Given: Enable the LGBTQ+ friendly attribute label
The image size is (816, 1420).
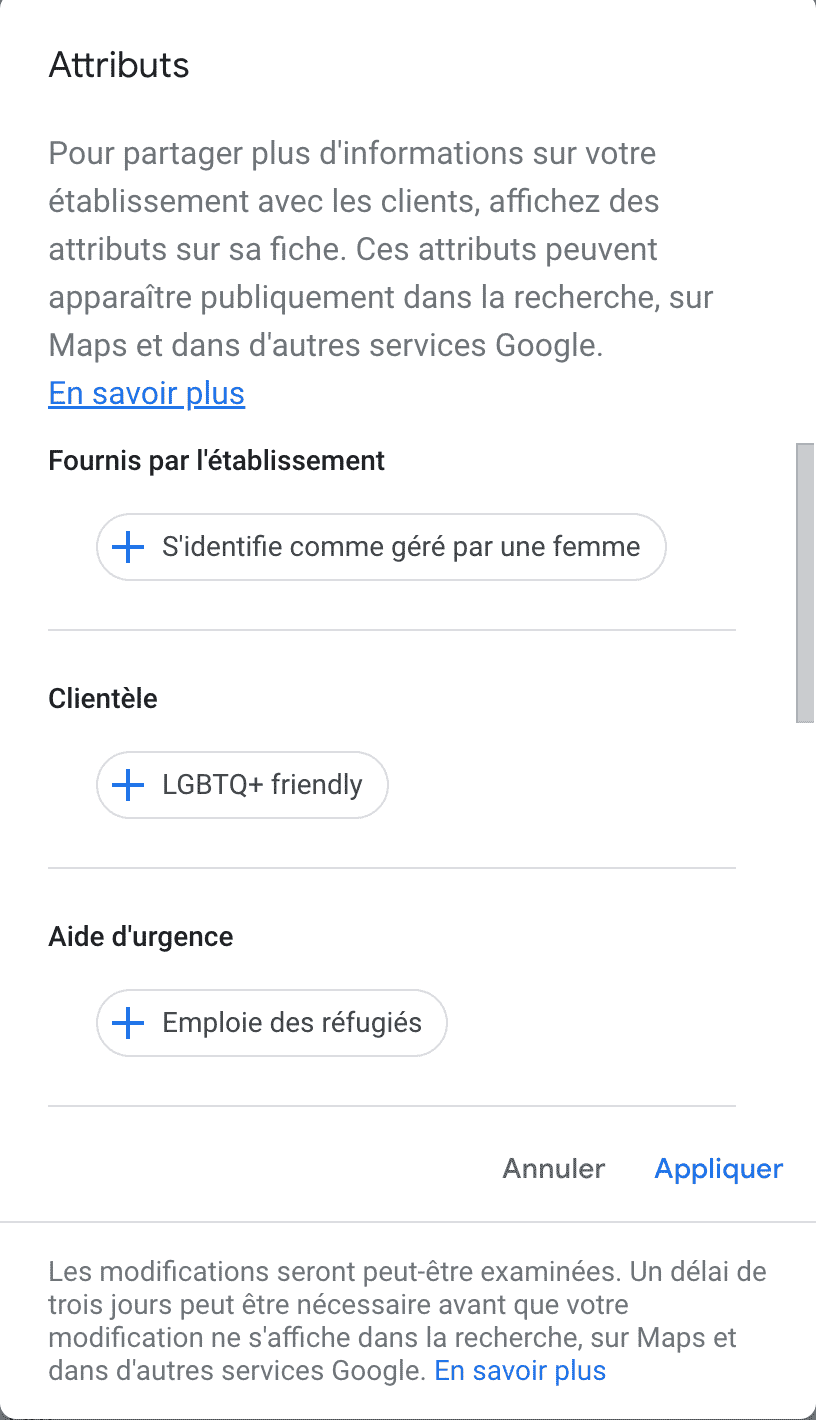Looking at the screenshot, I should pos(262,785).
